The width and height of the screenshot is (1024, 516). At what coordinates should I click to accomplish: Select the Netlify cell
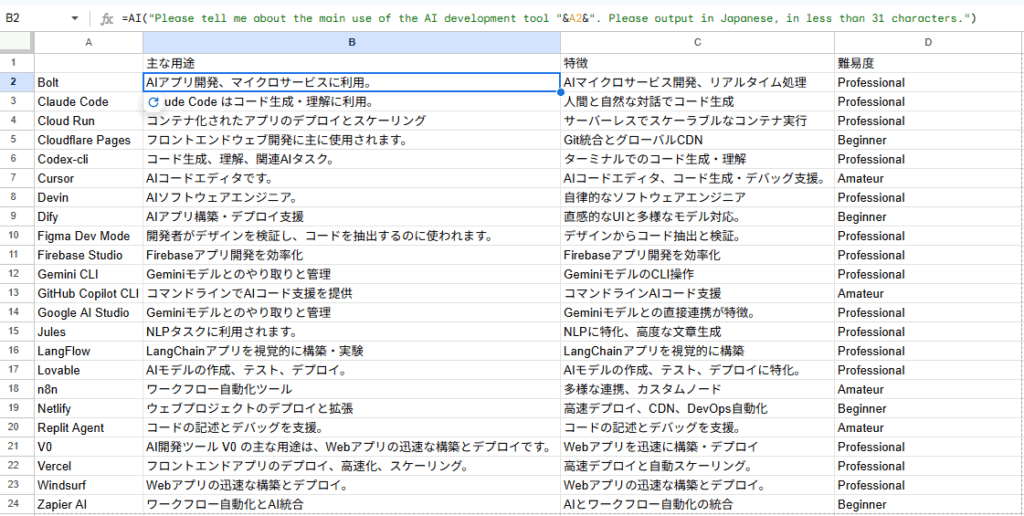click(89, 409)
